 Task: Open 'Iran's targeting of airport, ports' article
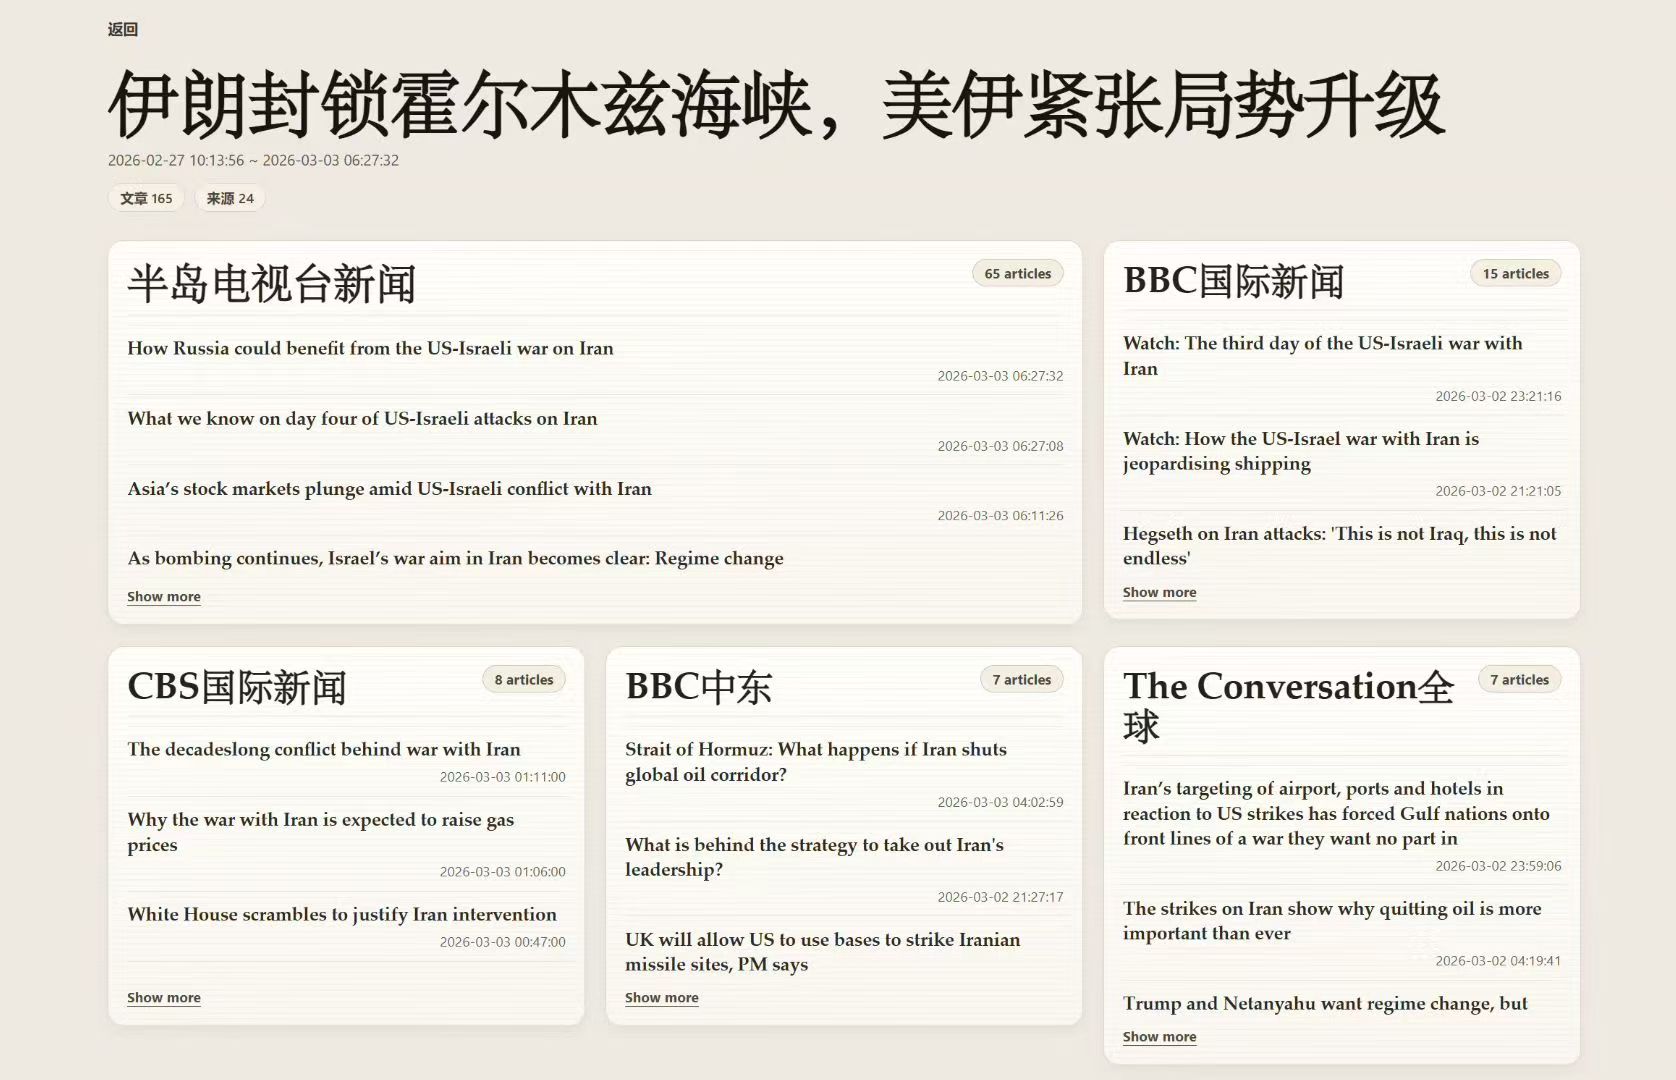(1336, 813)
